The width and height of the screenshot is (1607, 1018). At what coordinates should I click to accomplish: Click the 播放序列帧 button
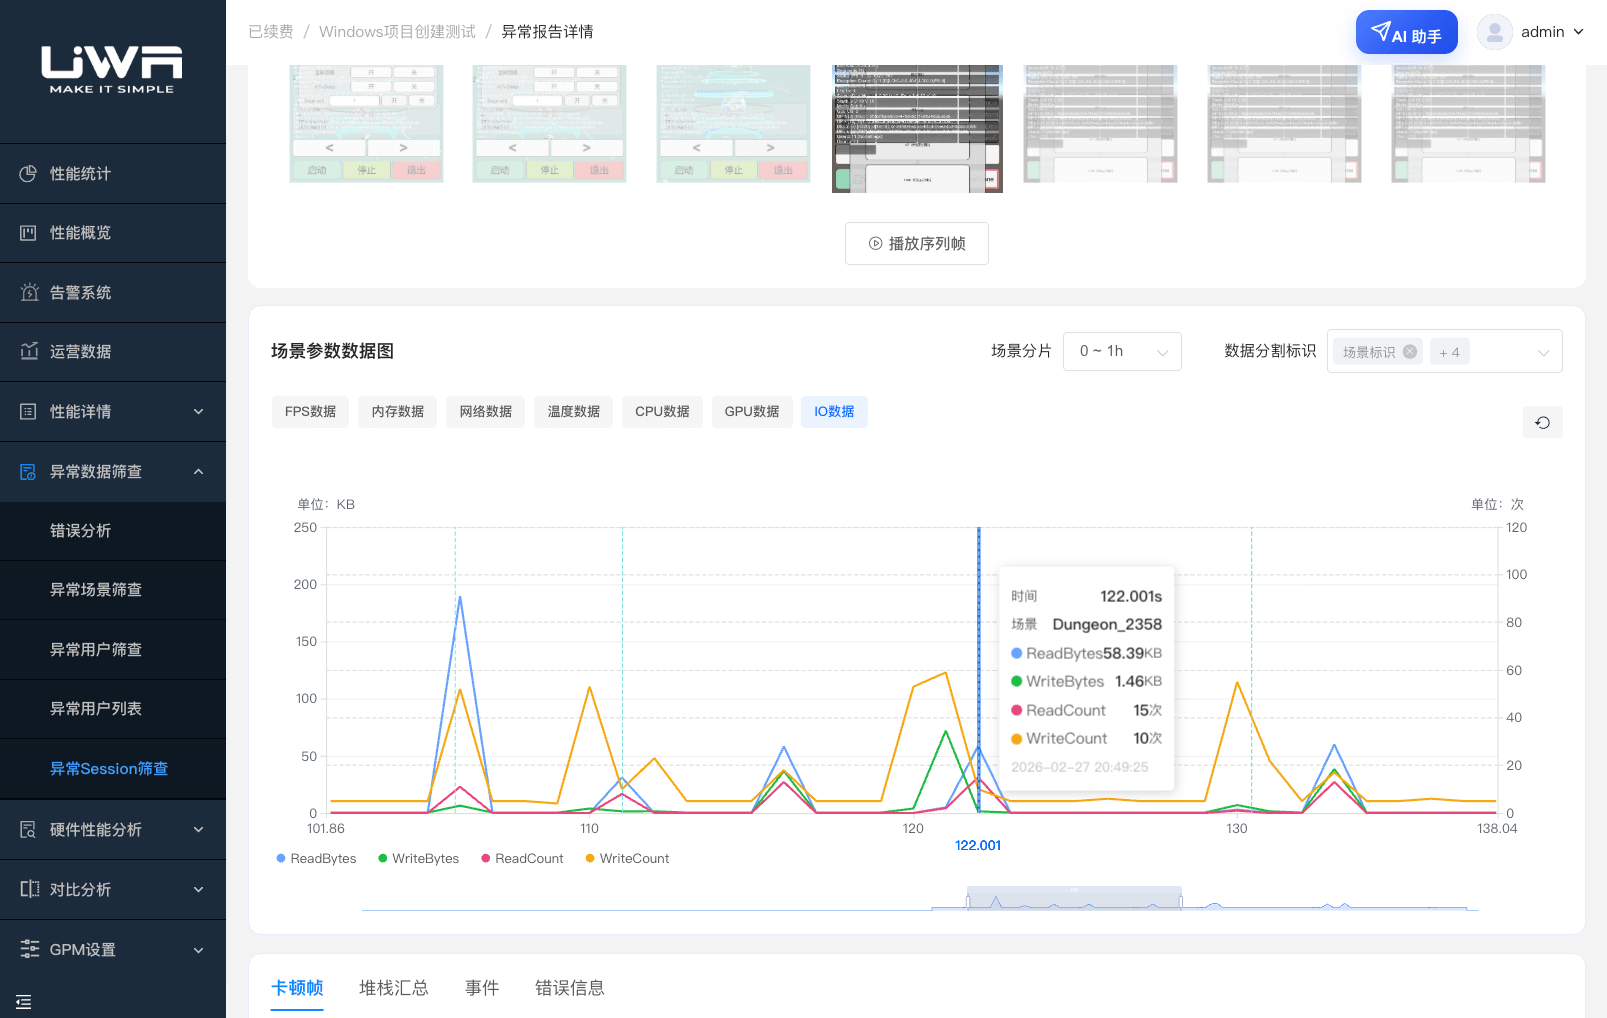916,243
